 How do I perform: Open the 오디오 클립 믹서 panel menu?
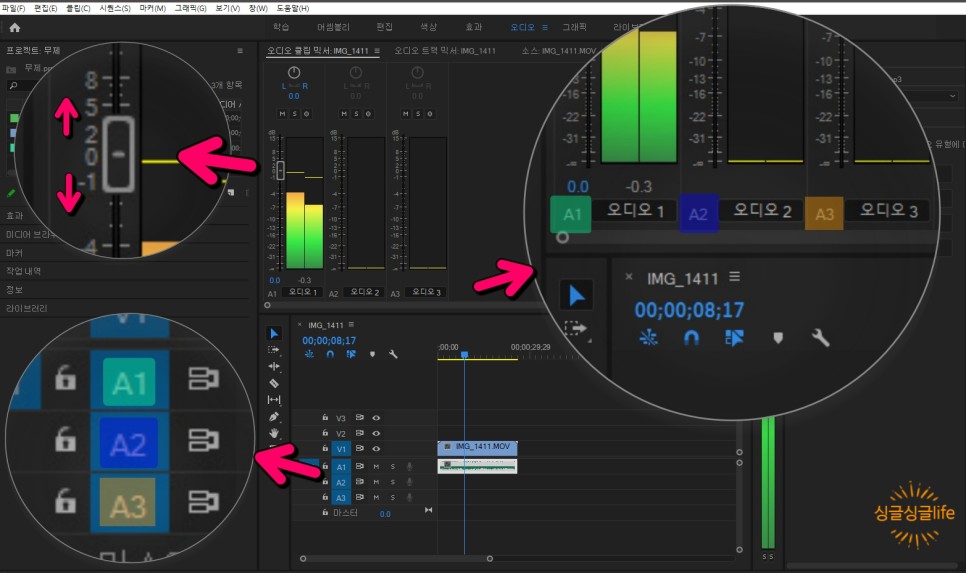(x=377, y=51)
